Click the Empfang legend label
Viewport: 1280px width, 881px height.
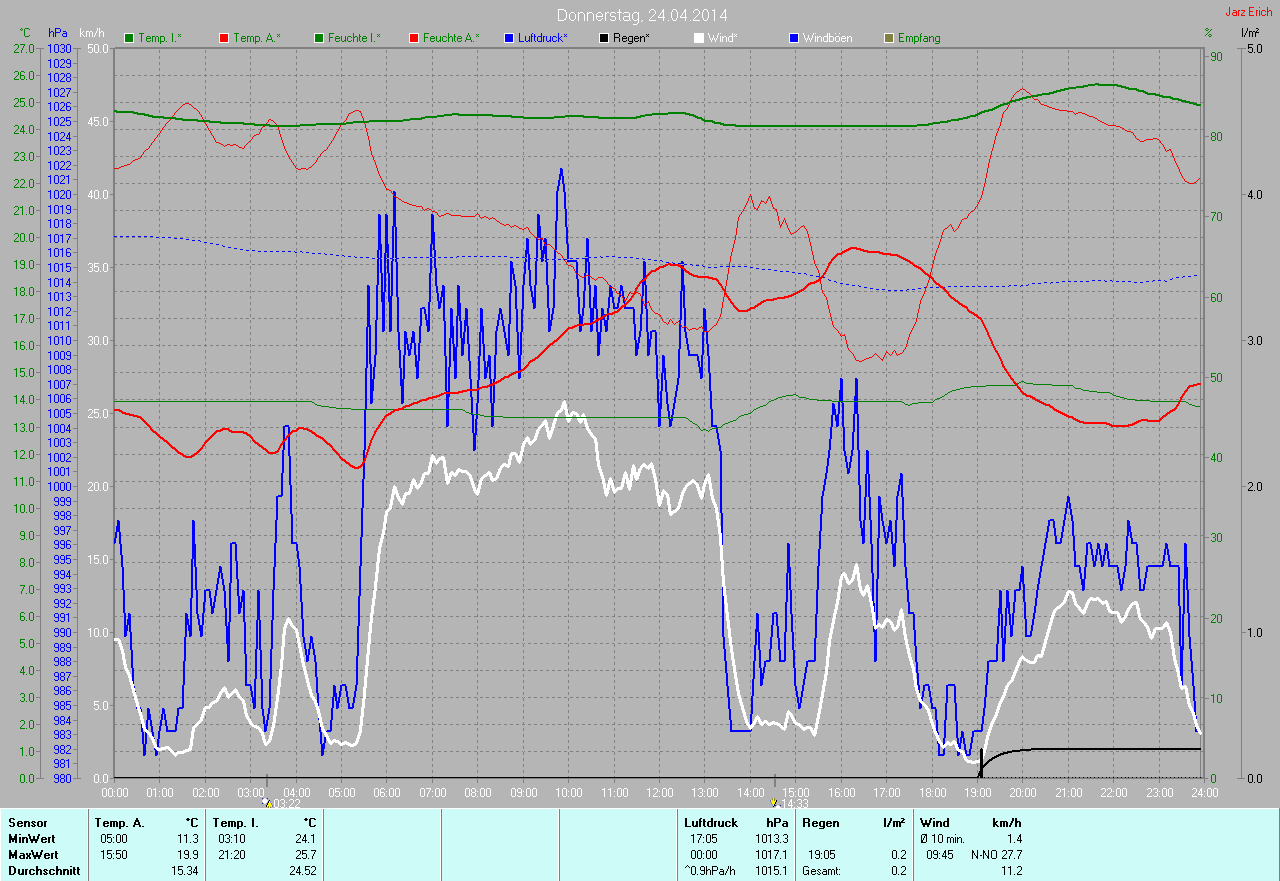pos(919,38)
